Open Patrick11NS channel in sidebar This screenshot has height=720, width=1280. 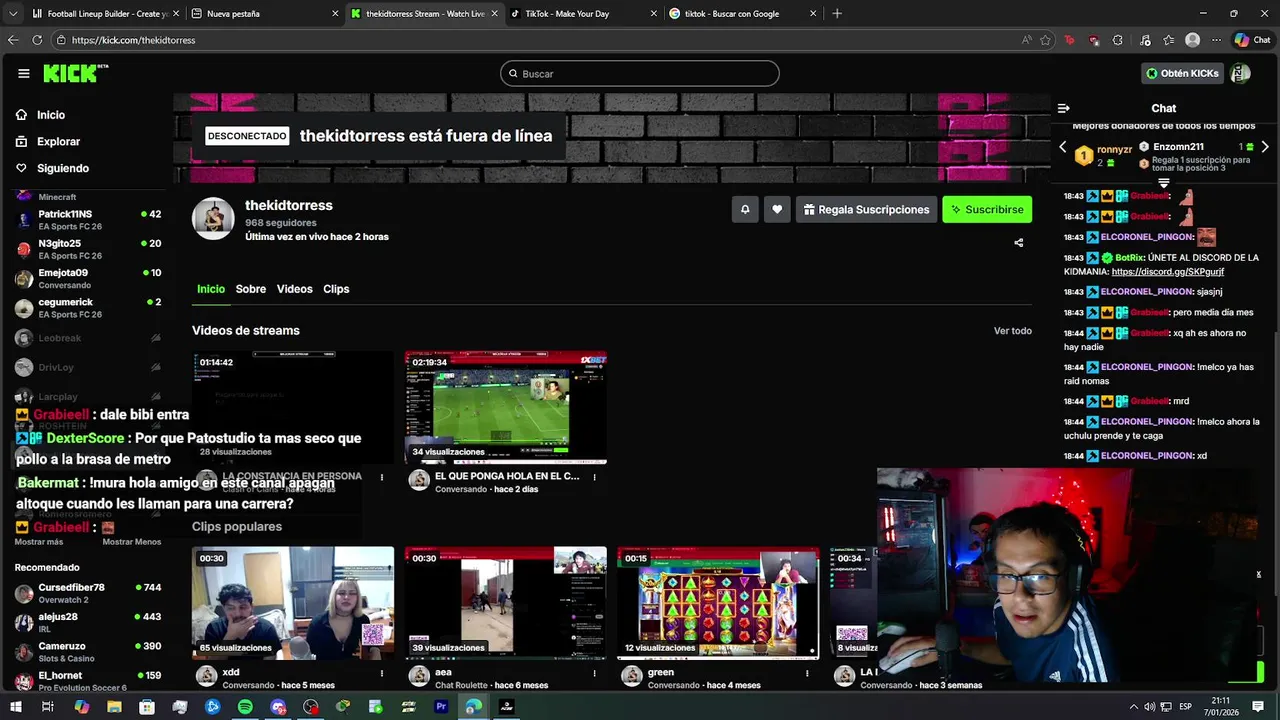(x=88, y=220)
